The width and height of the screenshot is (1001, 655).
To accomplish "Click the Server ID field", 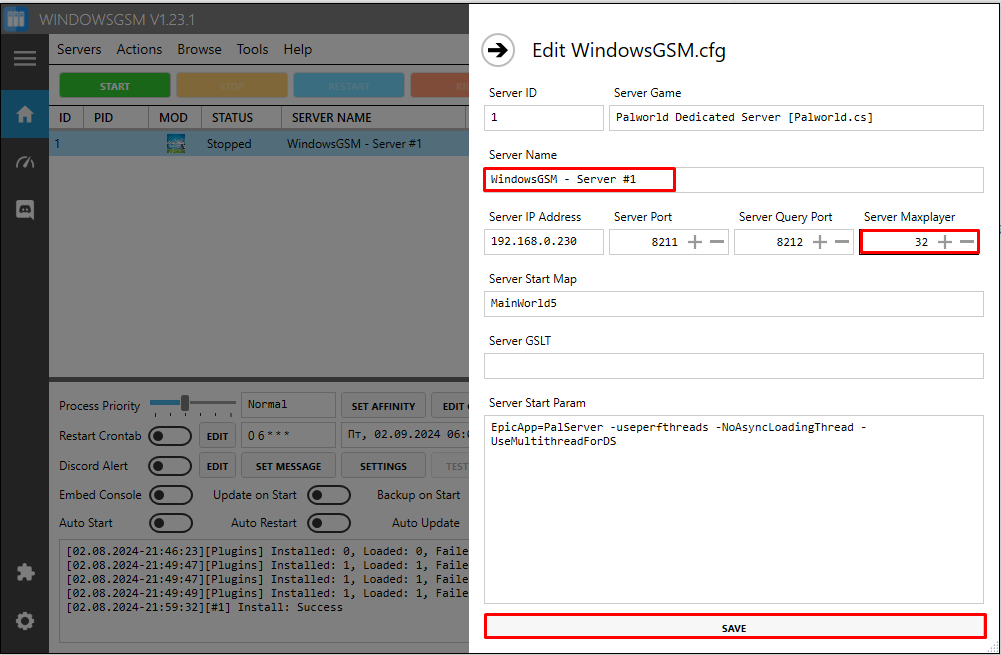I will 544,117.
